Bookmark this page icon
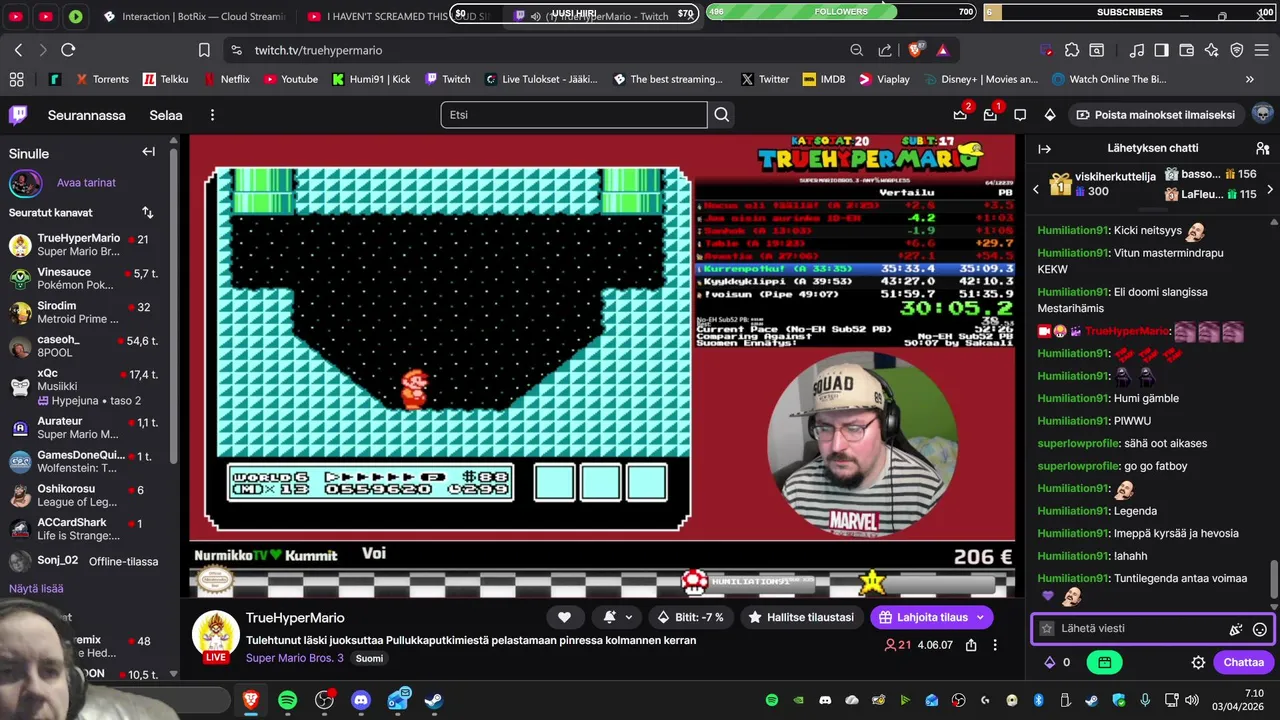Image resolution: width=1280 pixels, height=720 pixels. click(204, 50)
